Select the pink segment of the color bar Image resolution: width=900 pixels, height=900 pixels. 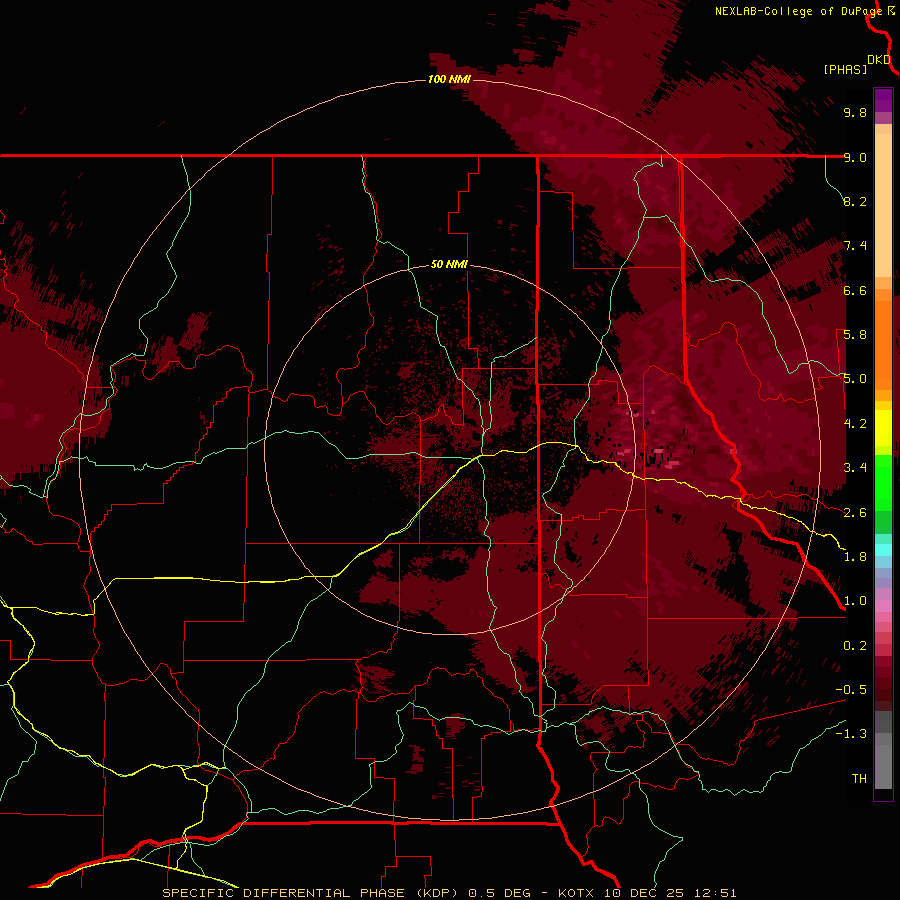click(883, 606)
